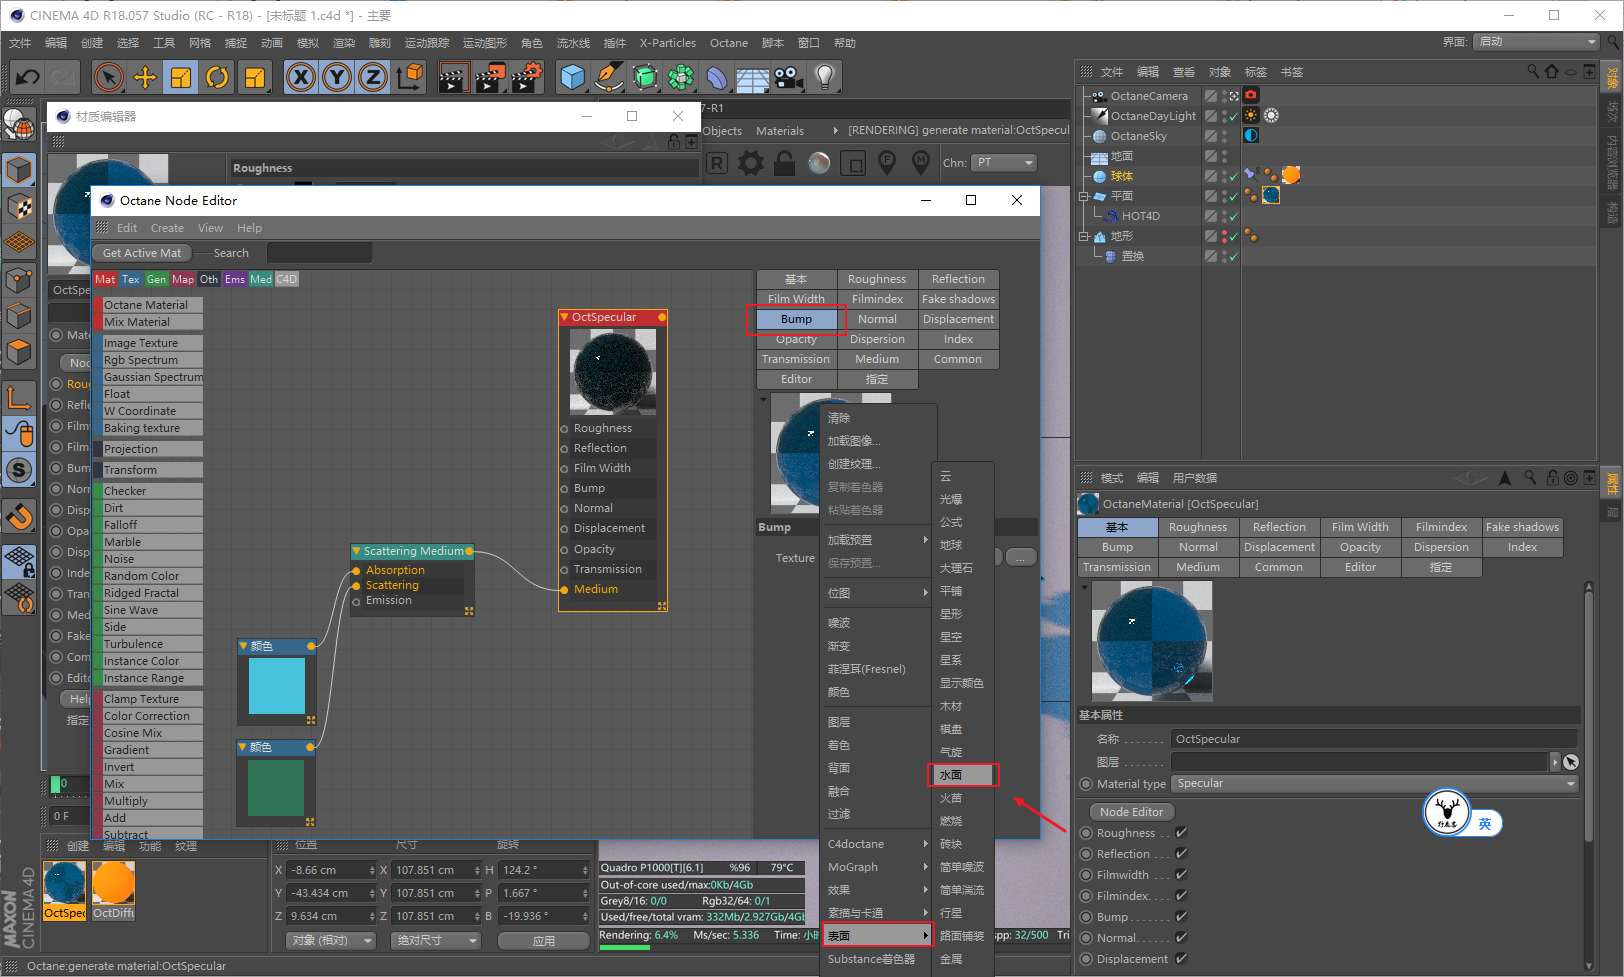The height and width of the screenshot is (977, 1624).
Task: Open Create menu in Node Editor
Action: [x=167, y=228]
